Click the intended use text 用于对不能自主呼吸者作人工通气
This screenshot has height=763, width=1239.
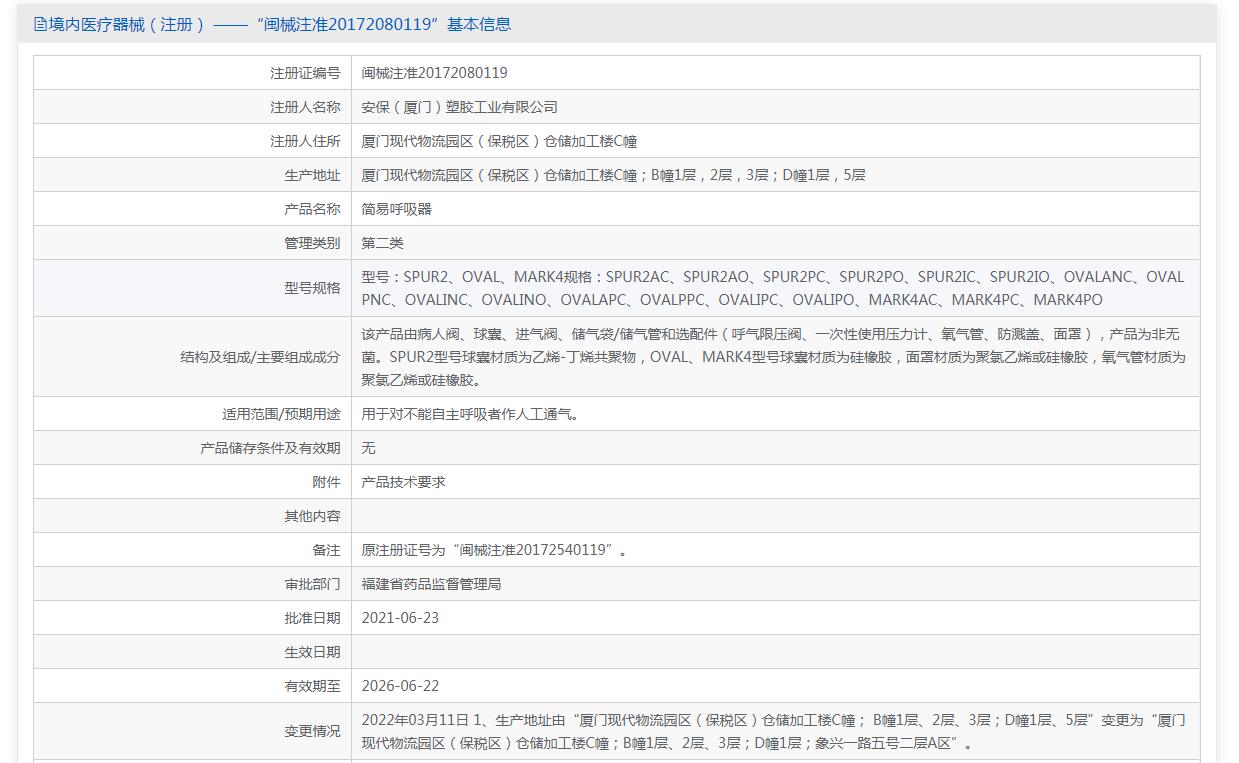(471, 414)
